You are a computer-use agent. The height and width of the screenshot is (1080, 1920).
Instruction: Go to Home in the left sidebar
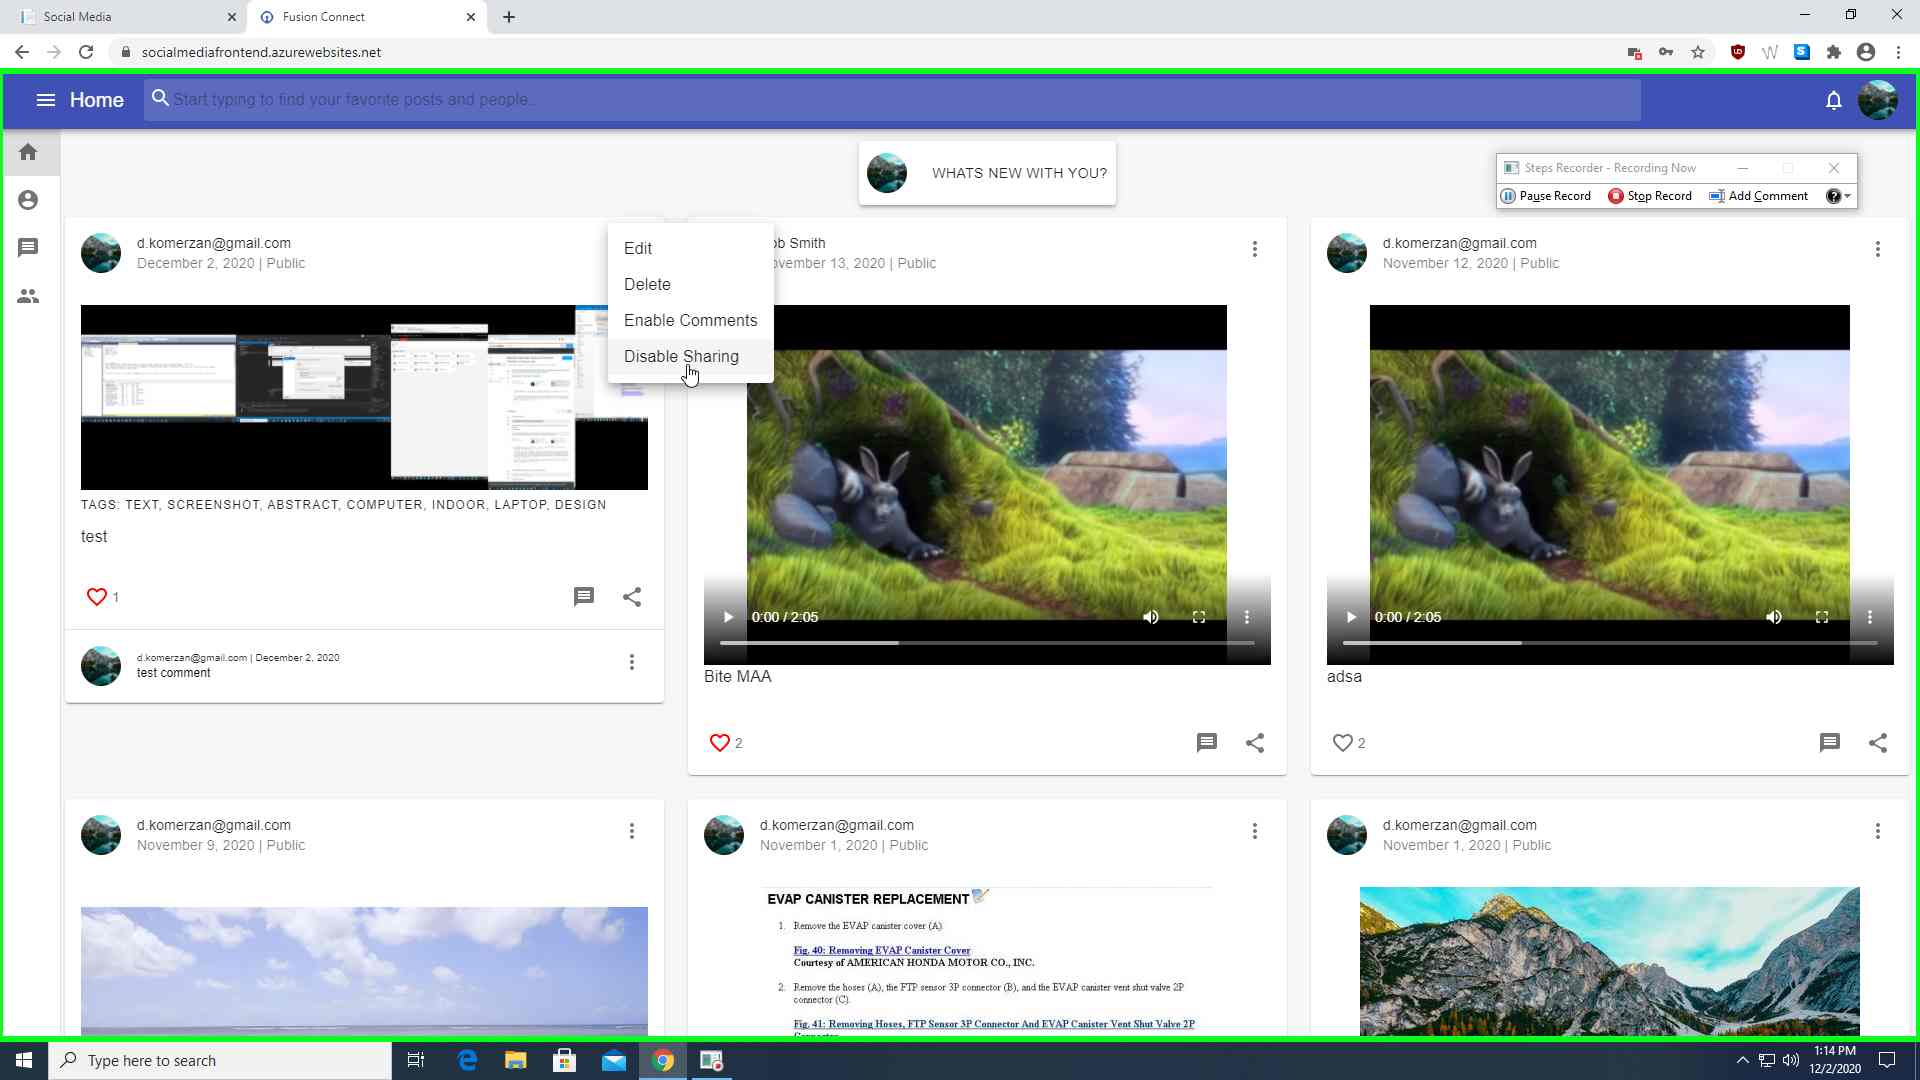pyautogui.click(x=28, y=152)
